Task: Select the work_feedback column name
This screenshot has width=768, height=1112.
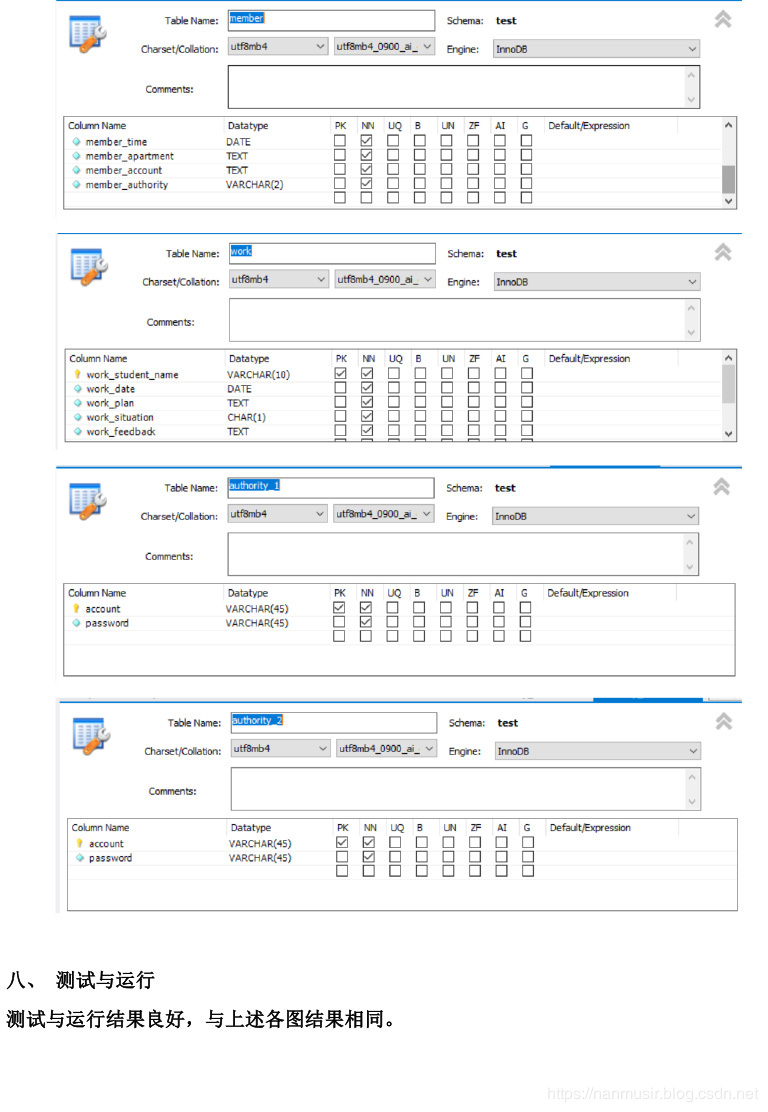Action: pos(121,431)
